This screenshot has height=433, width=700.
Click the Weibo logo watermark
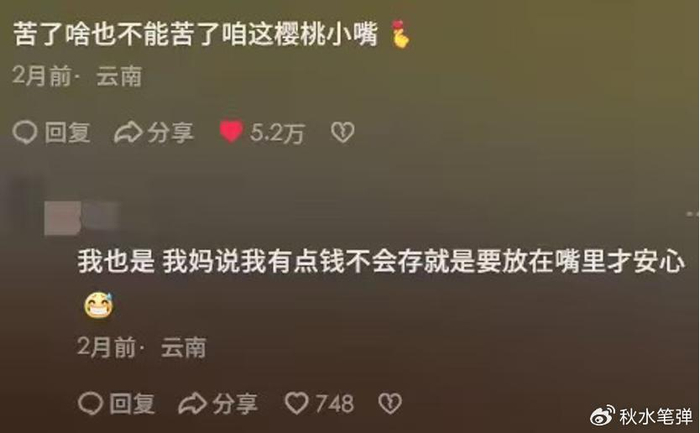click(x=602, y=416)
